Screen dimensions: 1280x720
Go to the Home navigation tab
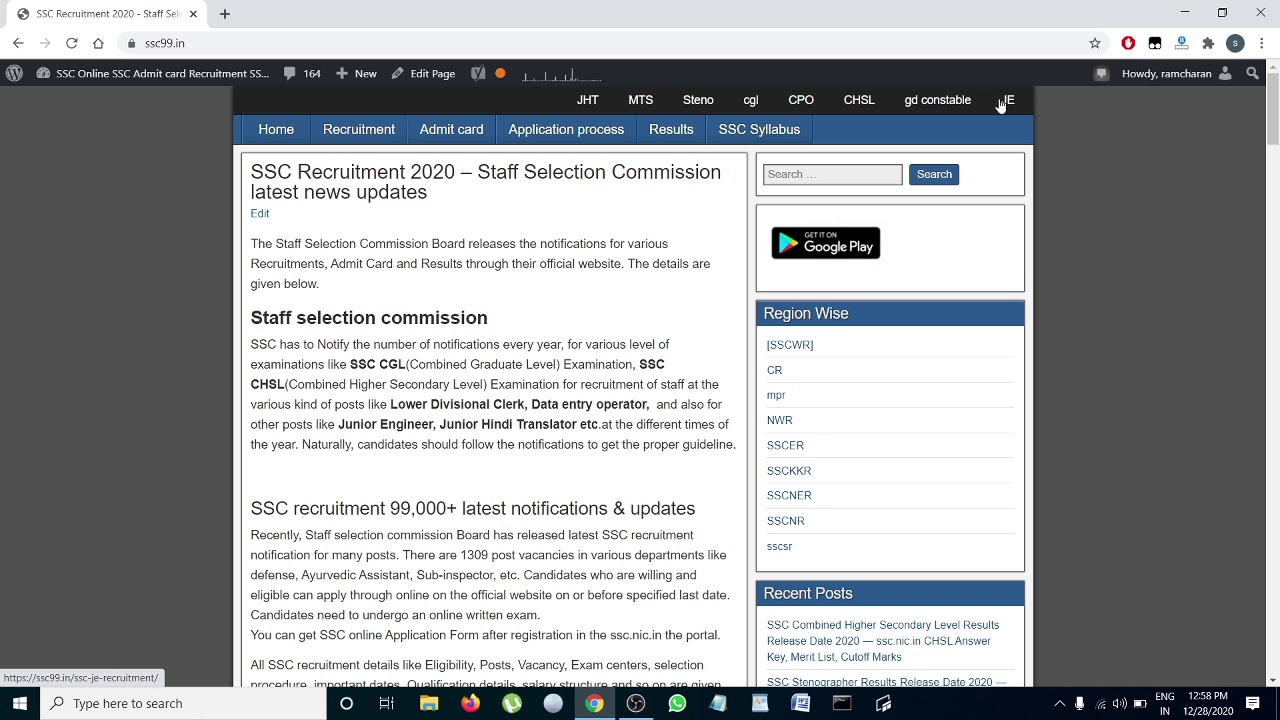pos(276,129)
